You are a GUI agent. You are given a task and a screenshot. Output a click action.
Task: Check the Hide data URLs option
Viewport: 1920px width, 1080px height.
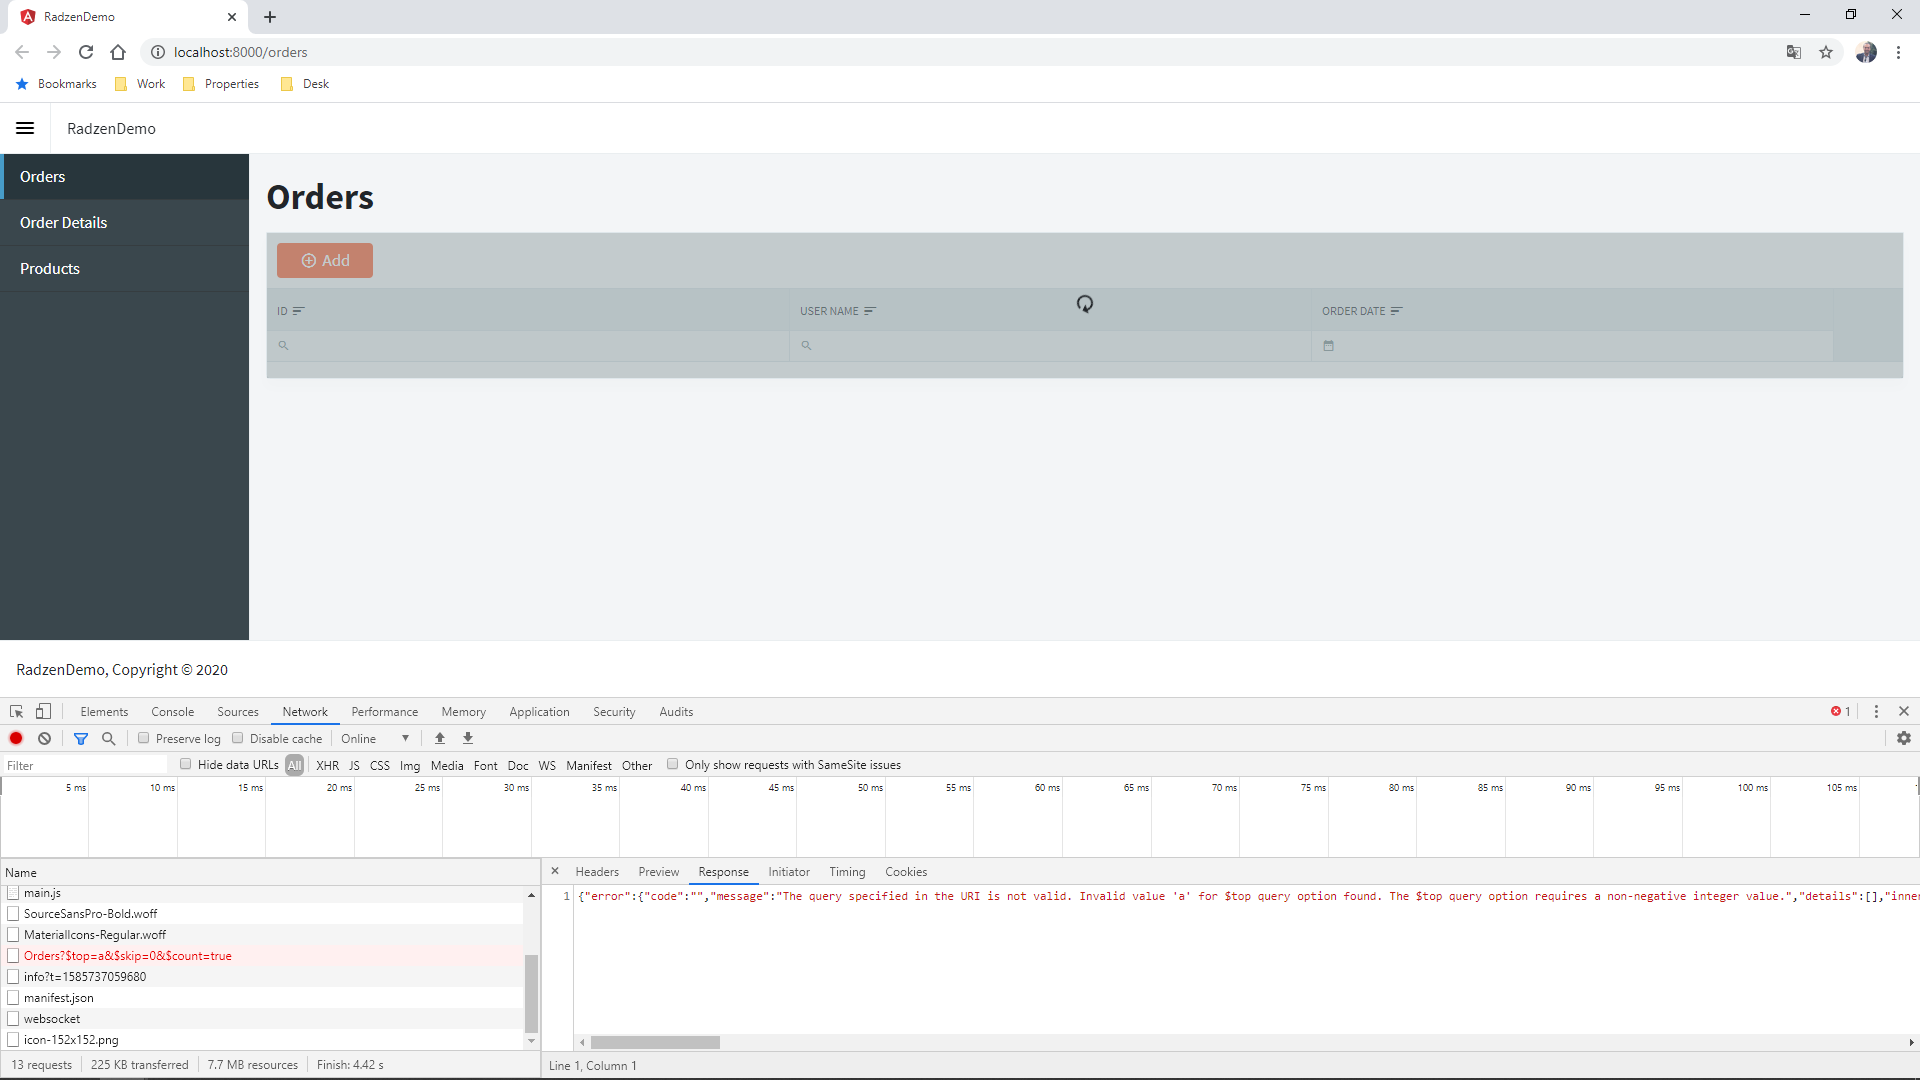[x=186, y=765]
